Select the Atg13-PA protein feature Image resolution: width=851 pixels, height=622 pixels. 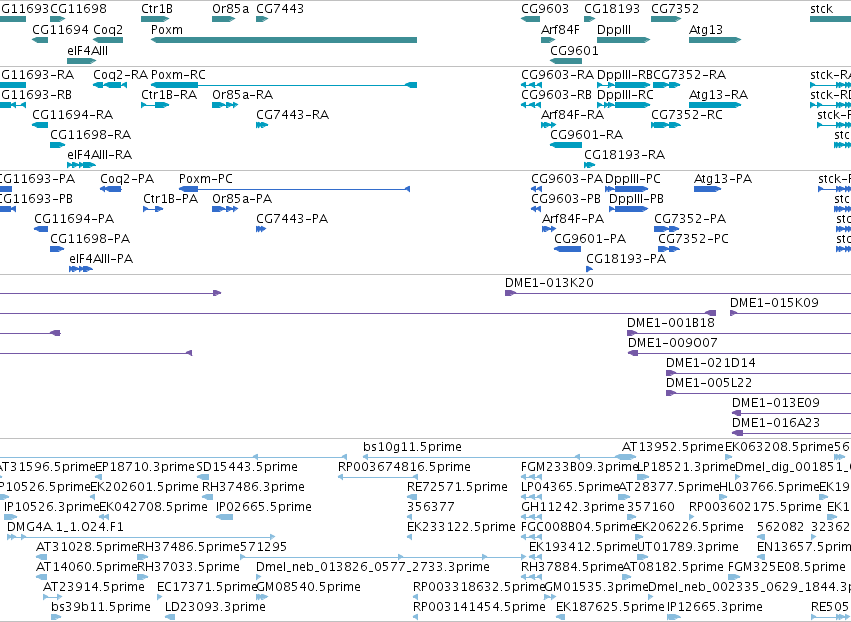click(x=708, y=189)
